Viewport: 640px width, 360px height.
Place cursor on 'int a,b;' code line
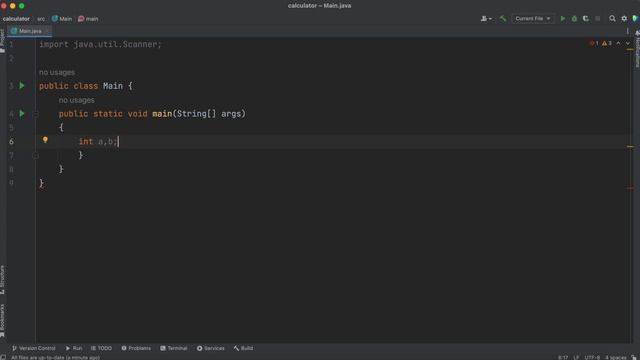pos(98,142)
